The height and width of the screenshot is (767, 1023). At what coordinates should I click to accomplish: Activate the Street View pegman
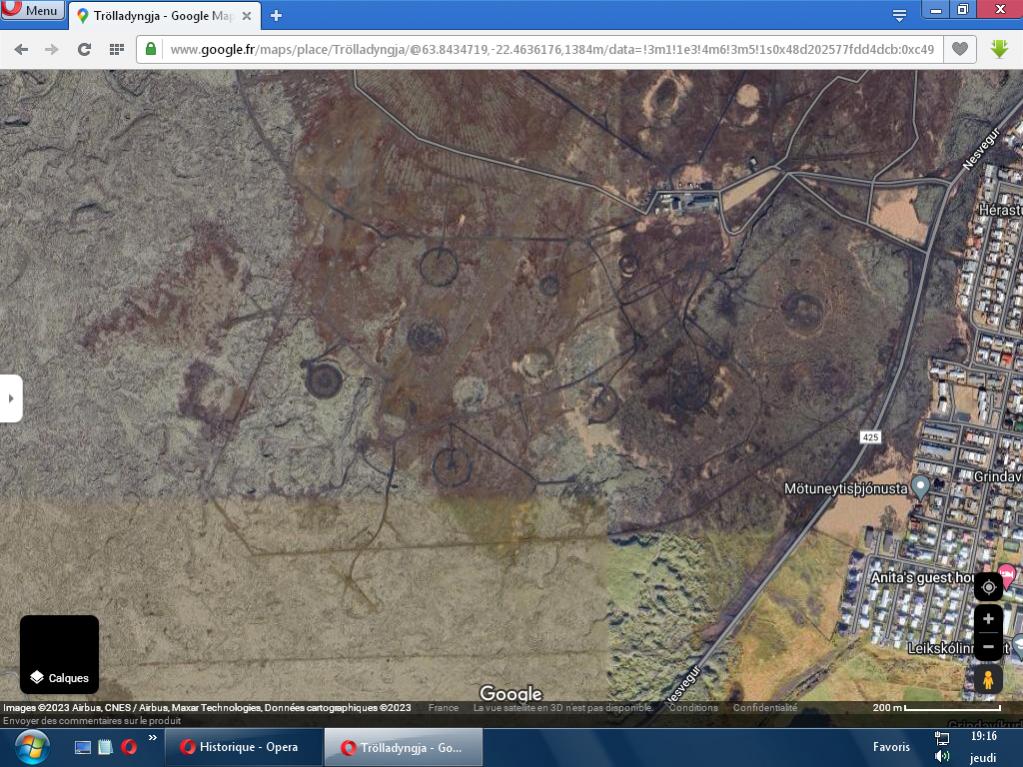pyautogui.click(x=988, y=679)
